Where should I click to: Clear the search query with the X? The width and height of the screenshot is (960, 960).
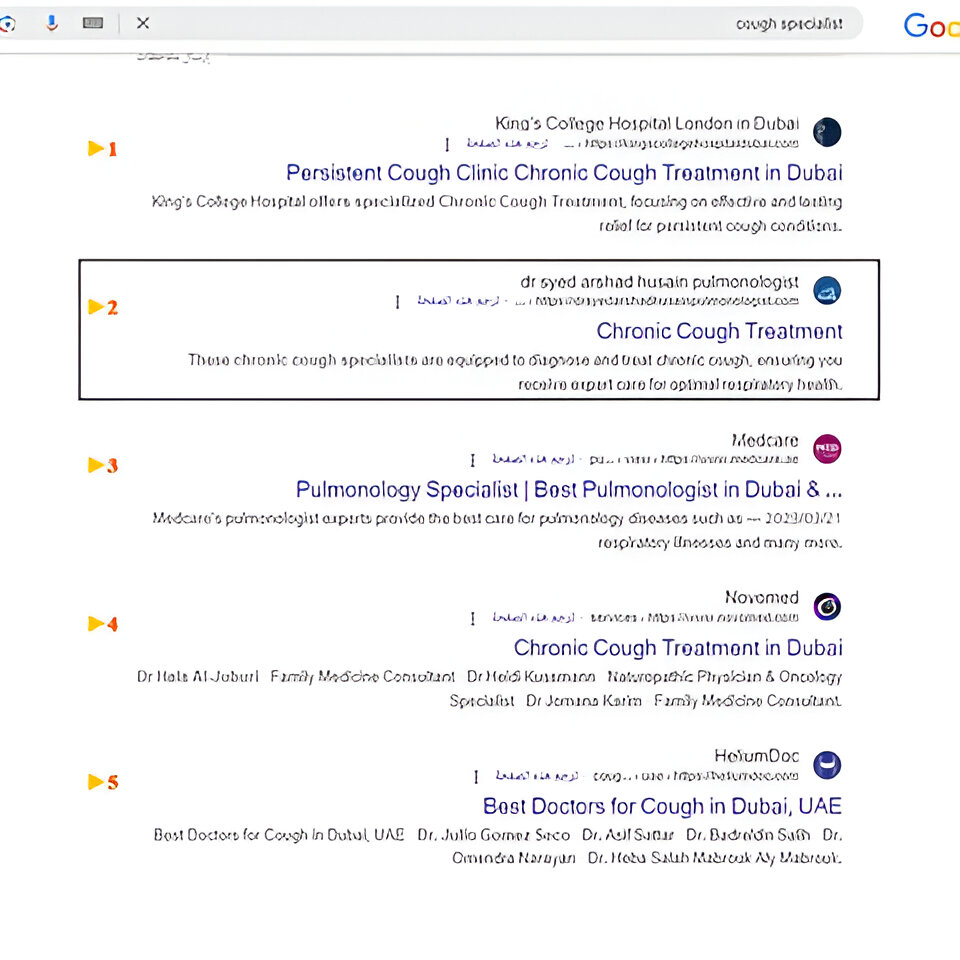point(143,23)
